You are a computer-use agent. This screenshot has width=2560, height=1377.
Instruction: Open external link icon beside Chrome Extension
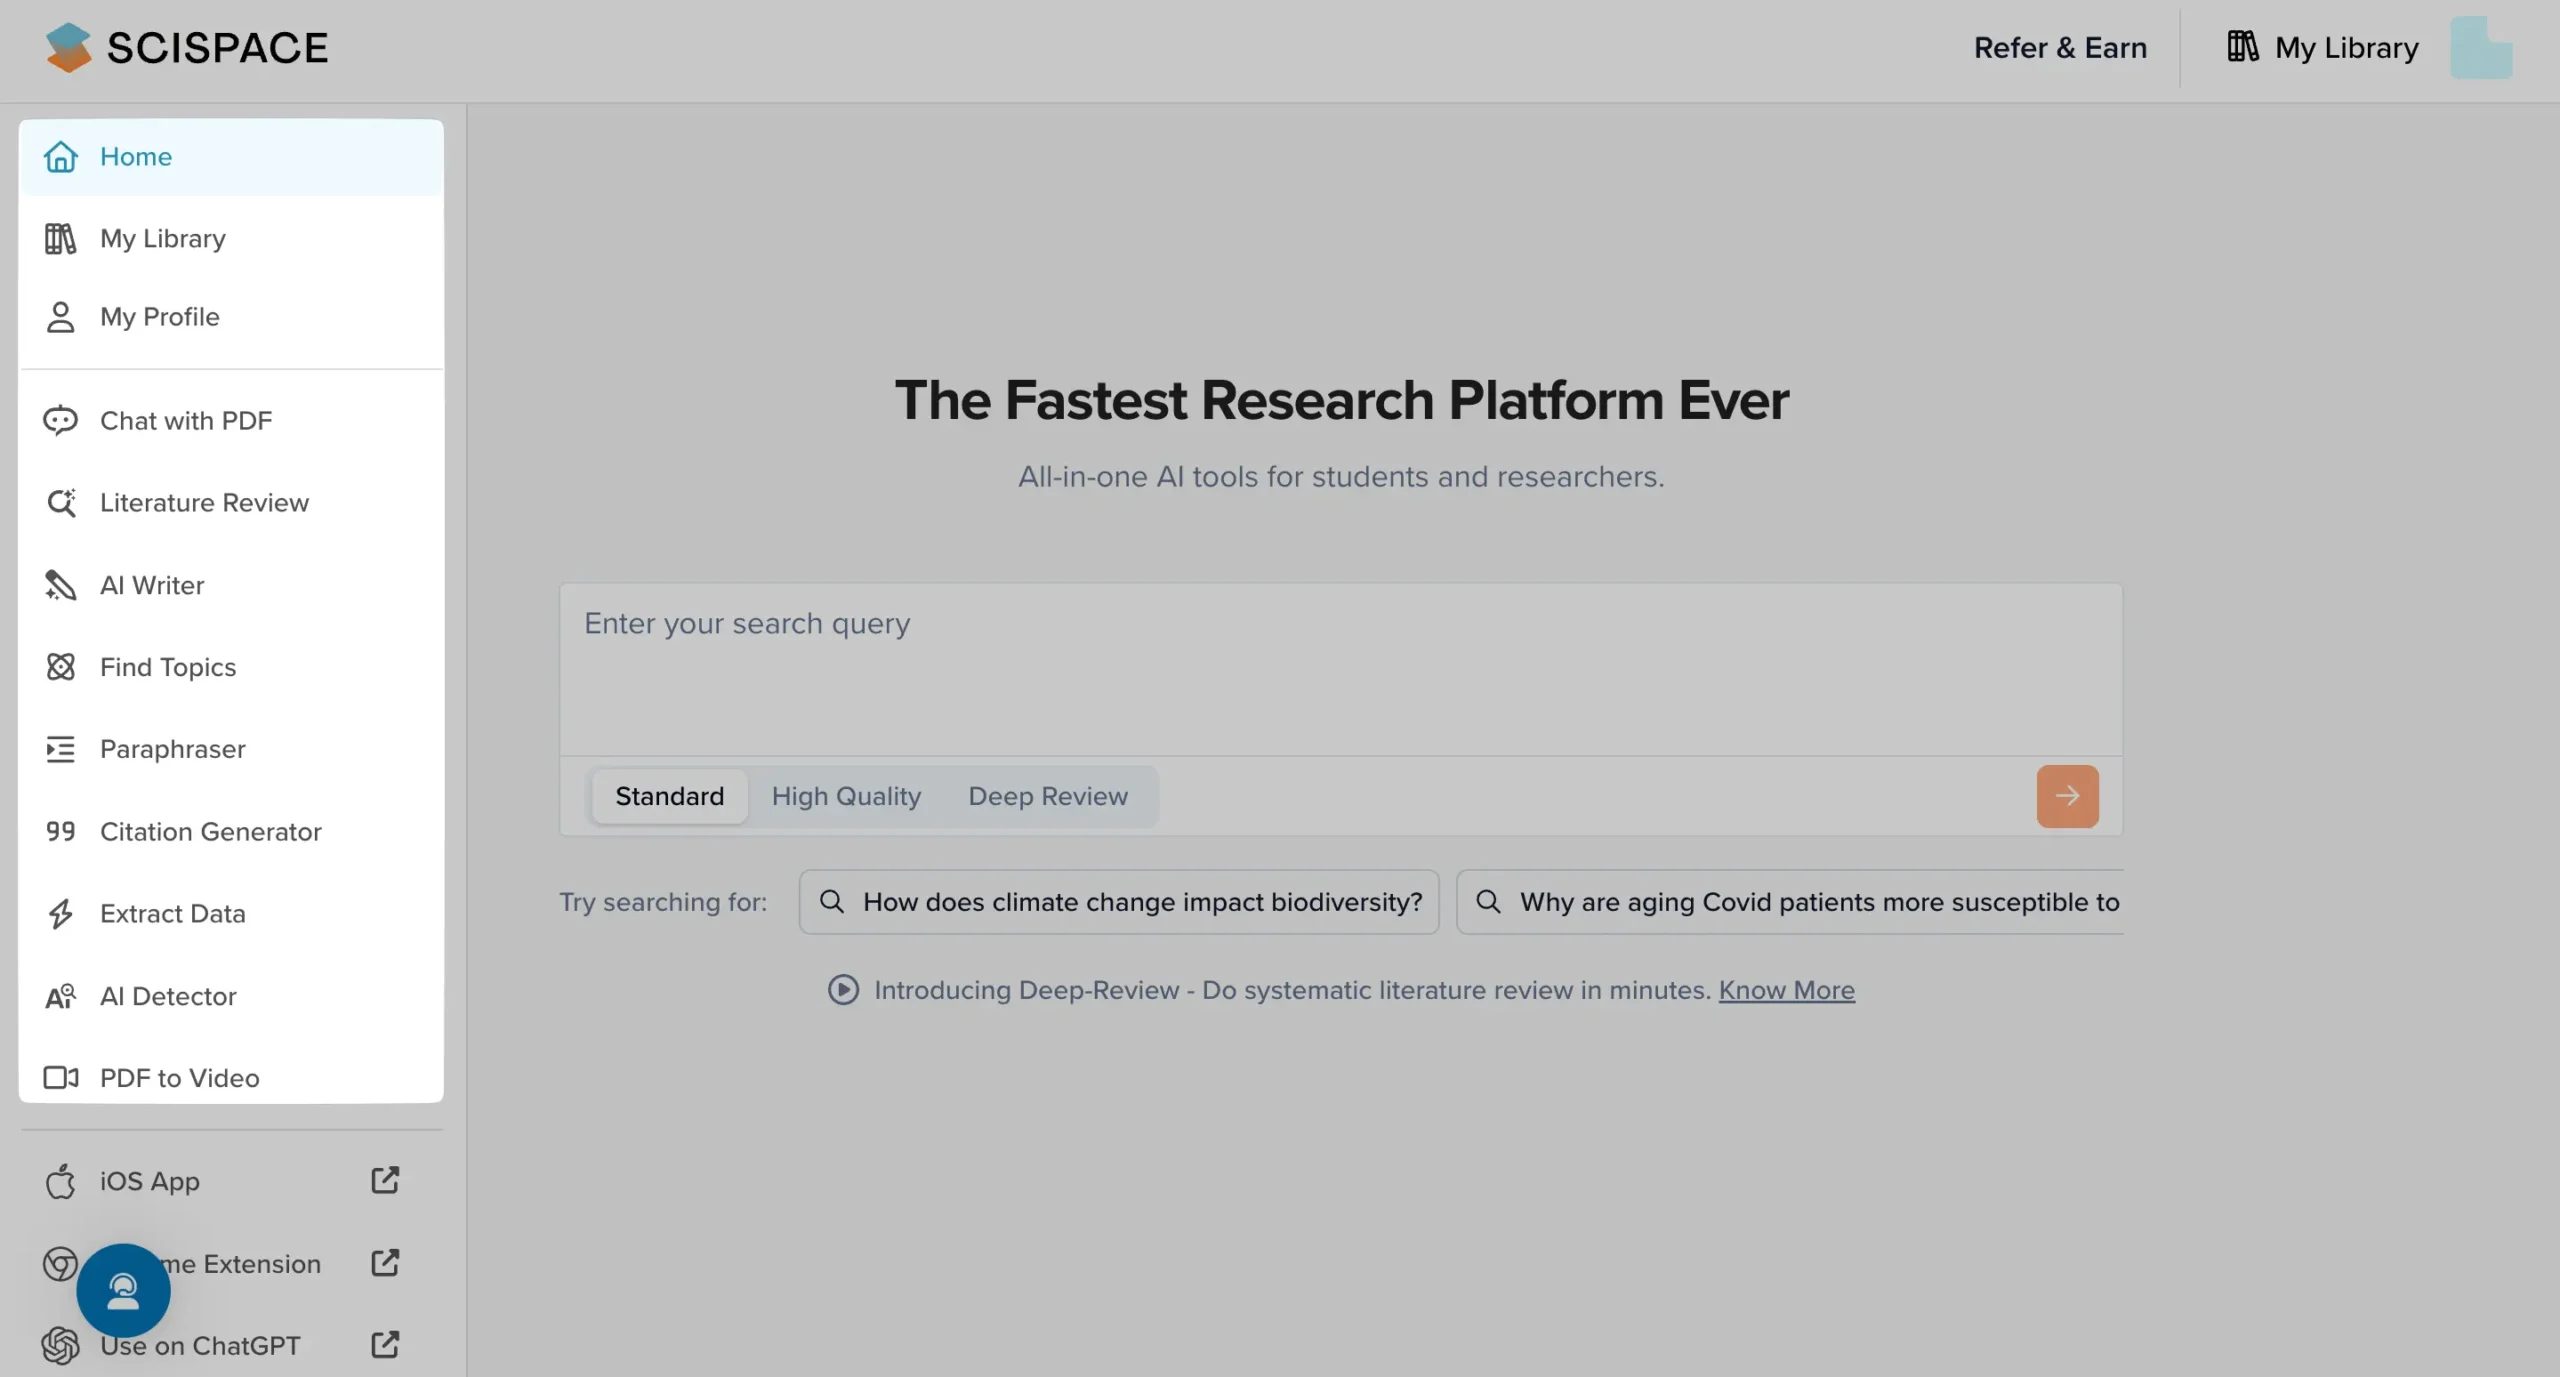pos(385,1263)
